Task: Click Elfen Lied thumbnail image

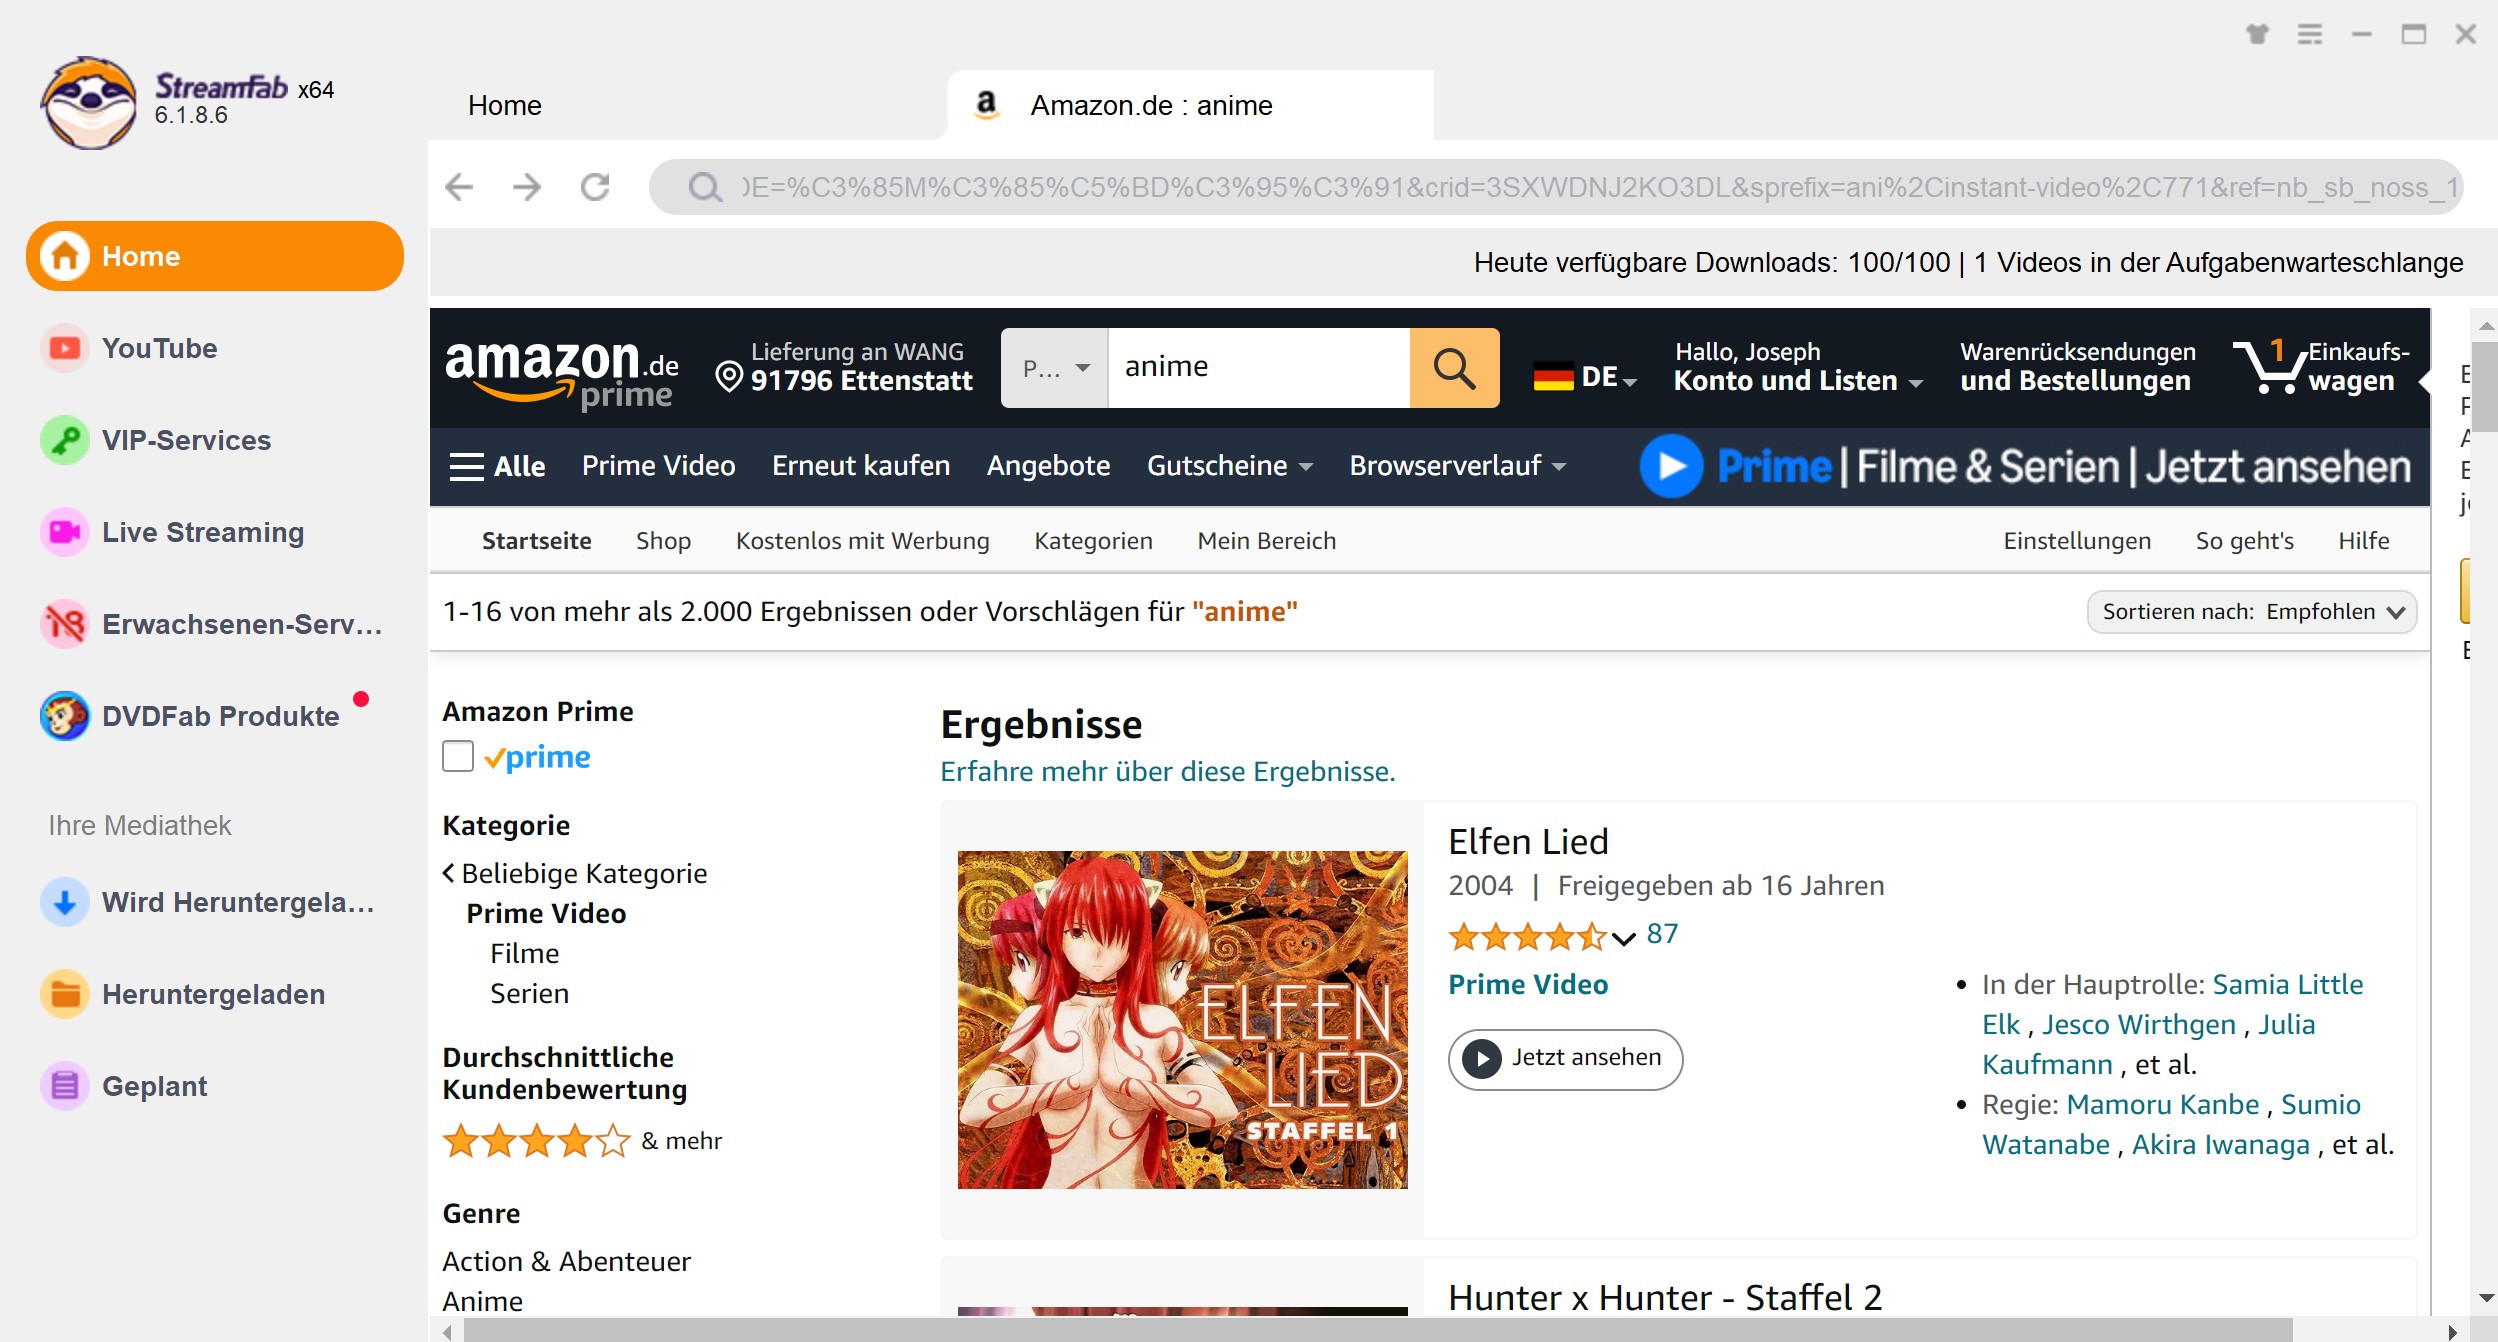Action: click(x=1180, y=1015)
